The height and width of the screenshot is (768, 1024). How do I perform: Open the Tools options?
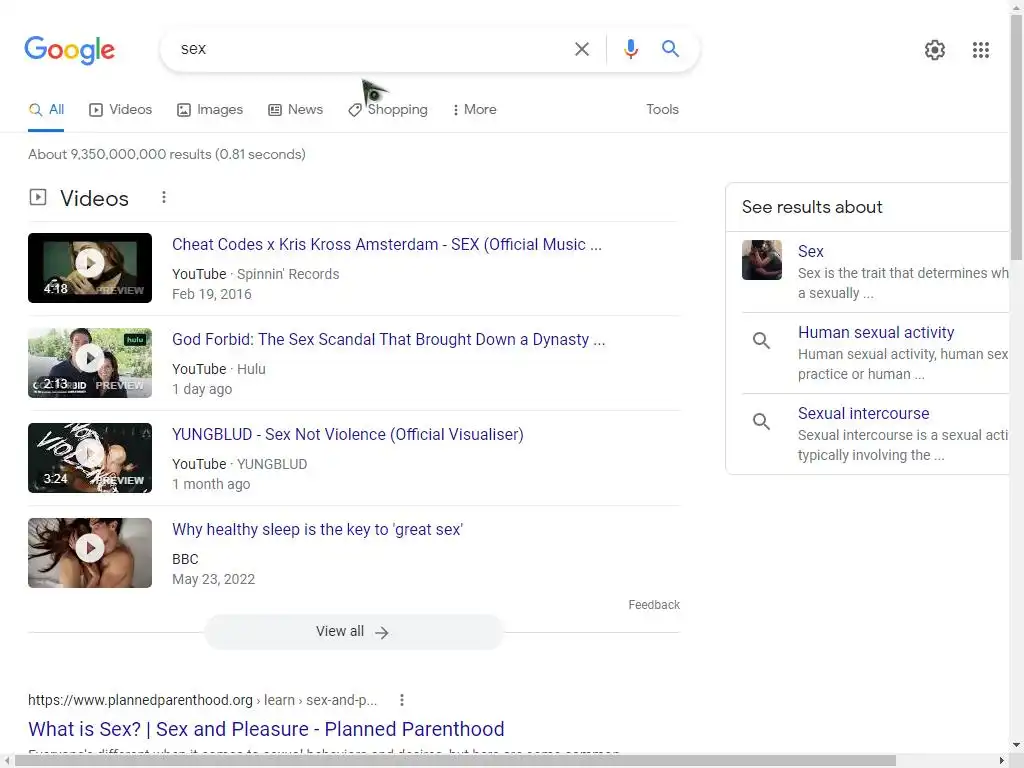click(662, 110)
